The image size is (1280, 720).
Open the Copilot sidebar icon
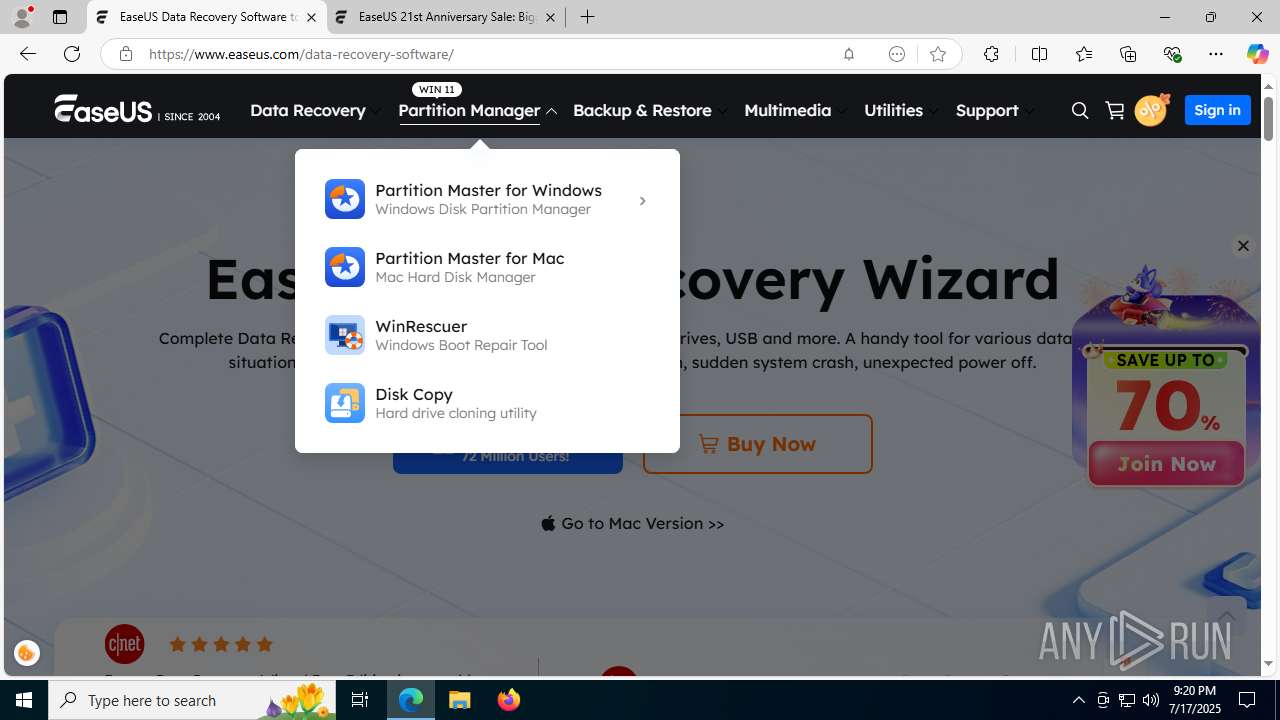[1257, 54]
